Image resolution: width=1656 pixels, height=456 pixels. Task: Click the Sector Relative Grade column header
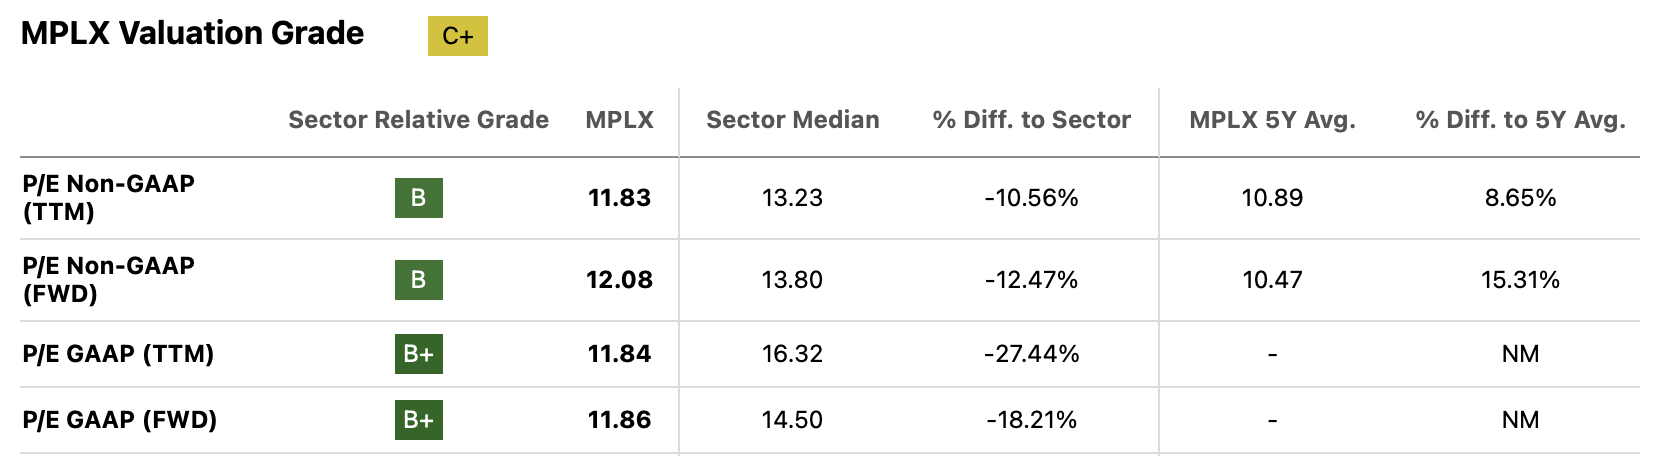(418, 120)
